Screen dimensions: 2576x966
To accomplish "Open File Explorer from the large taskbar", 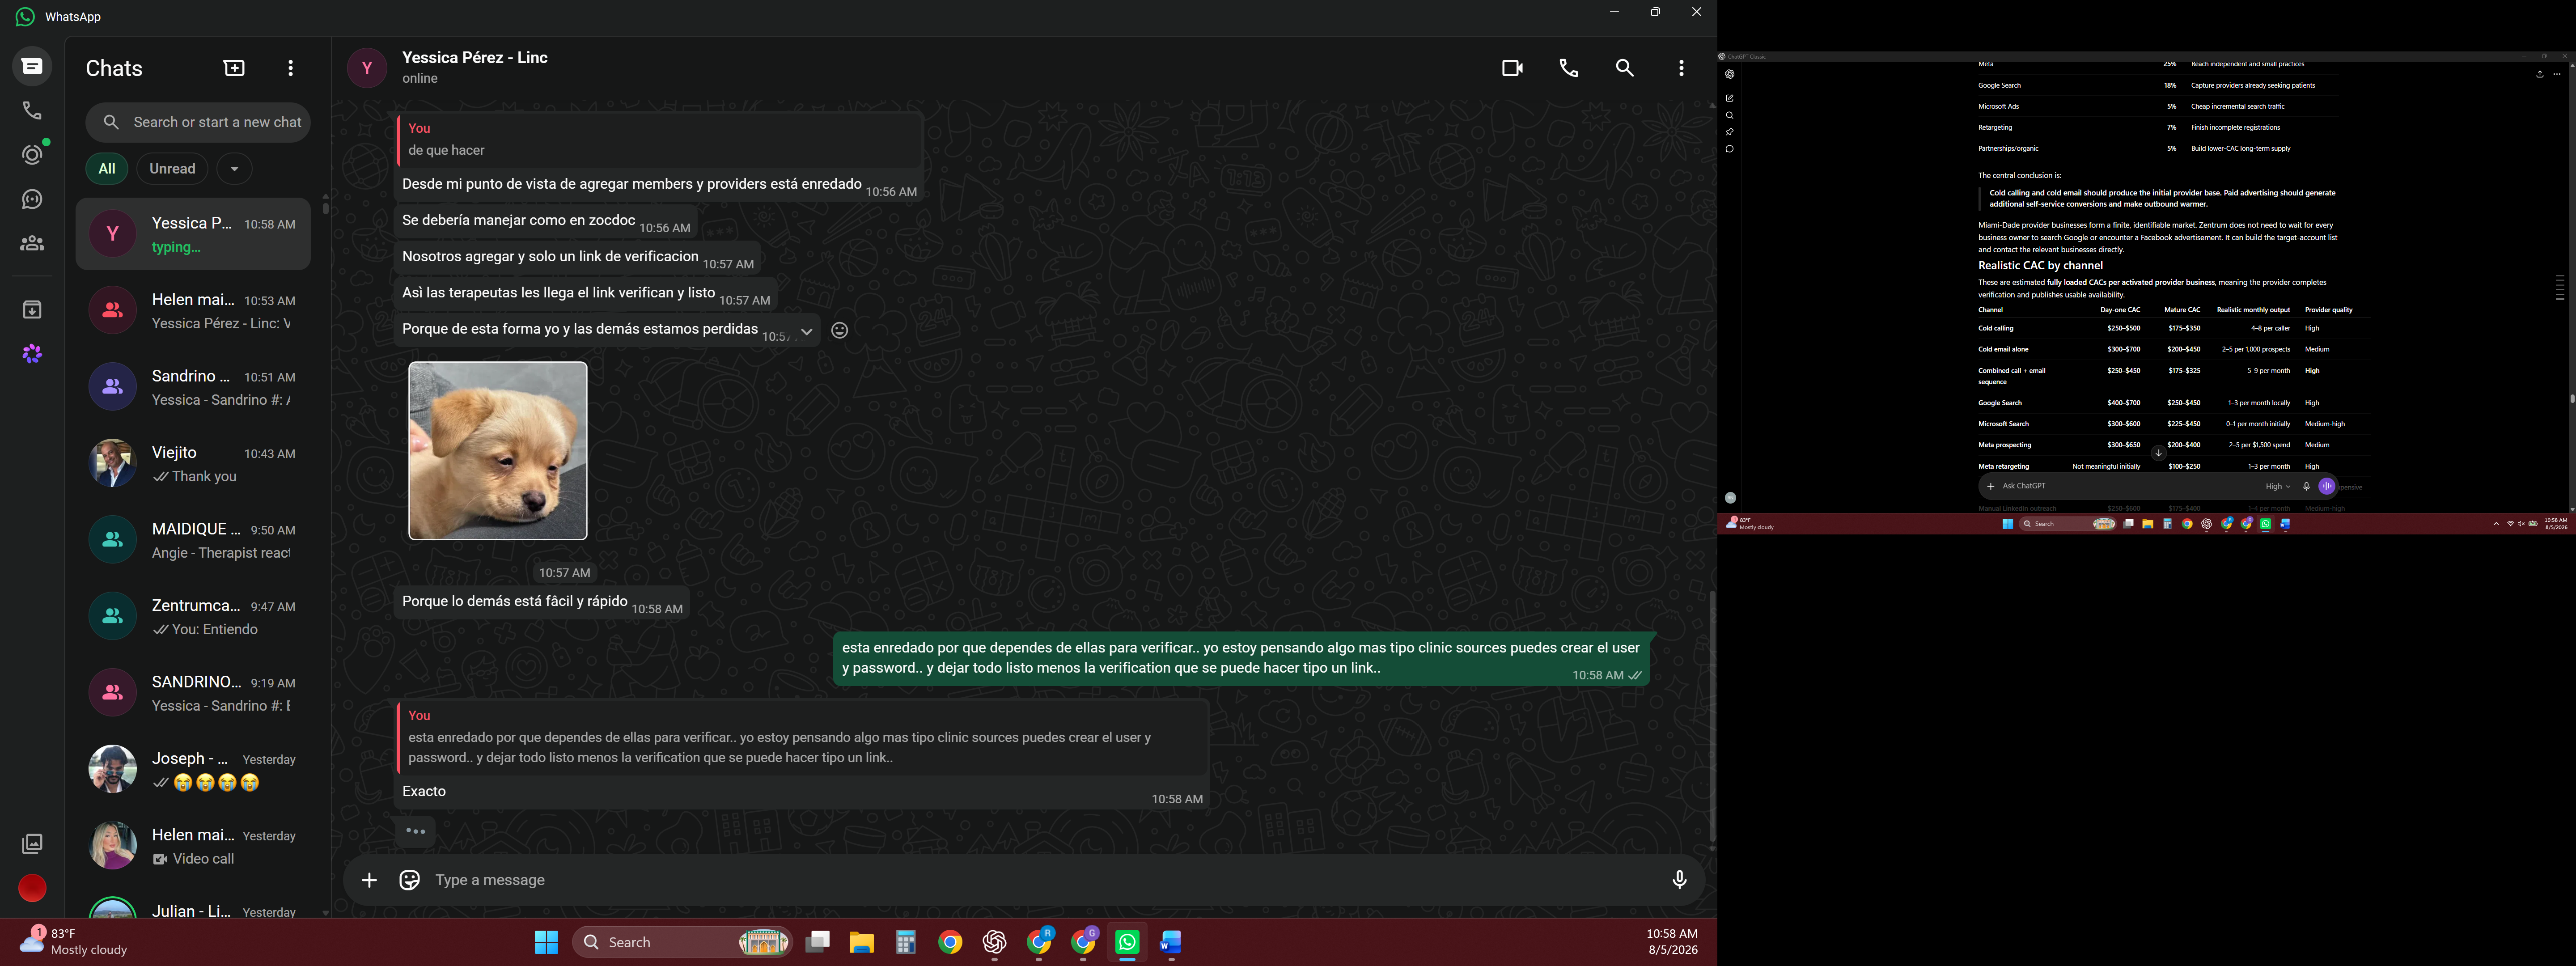I will click(x=861, y=942).
